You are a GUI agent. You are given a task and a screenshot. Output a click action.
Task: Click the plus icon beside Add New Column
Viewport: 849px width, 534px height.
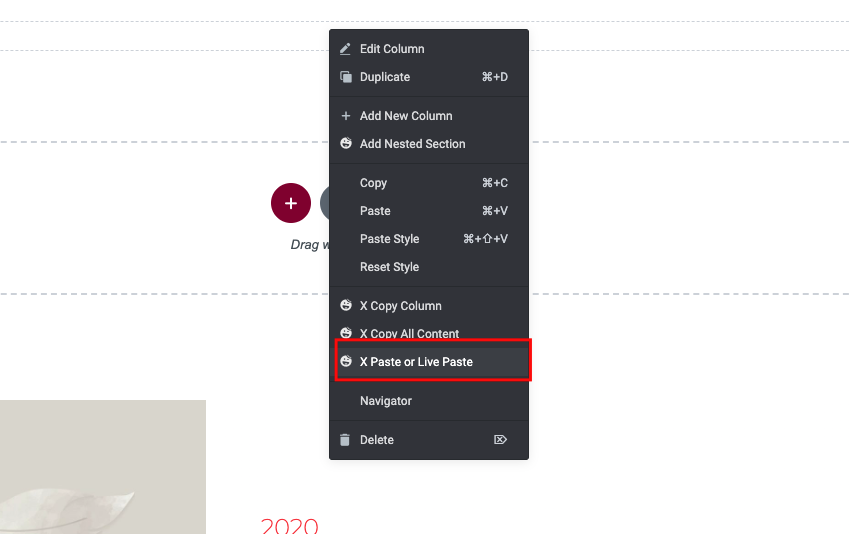point(345,115)
